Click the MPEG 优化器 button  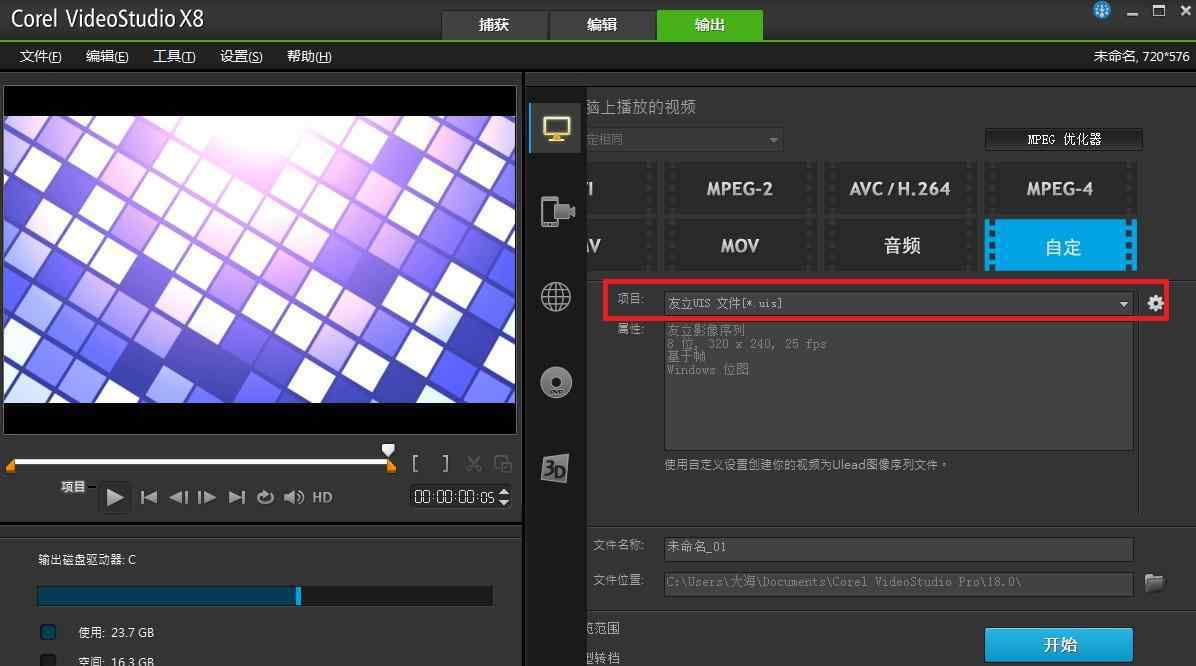(1064, 140)
